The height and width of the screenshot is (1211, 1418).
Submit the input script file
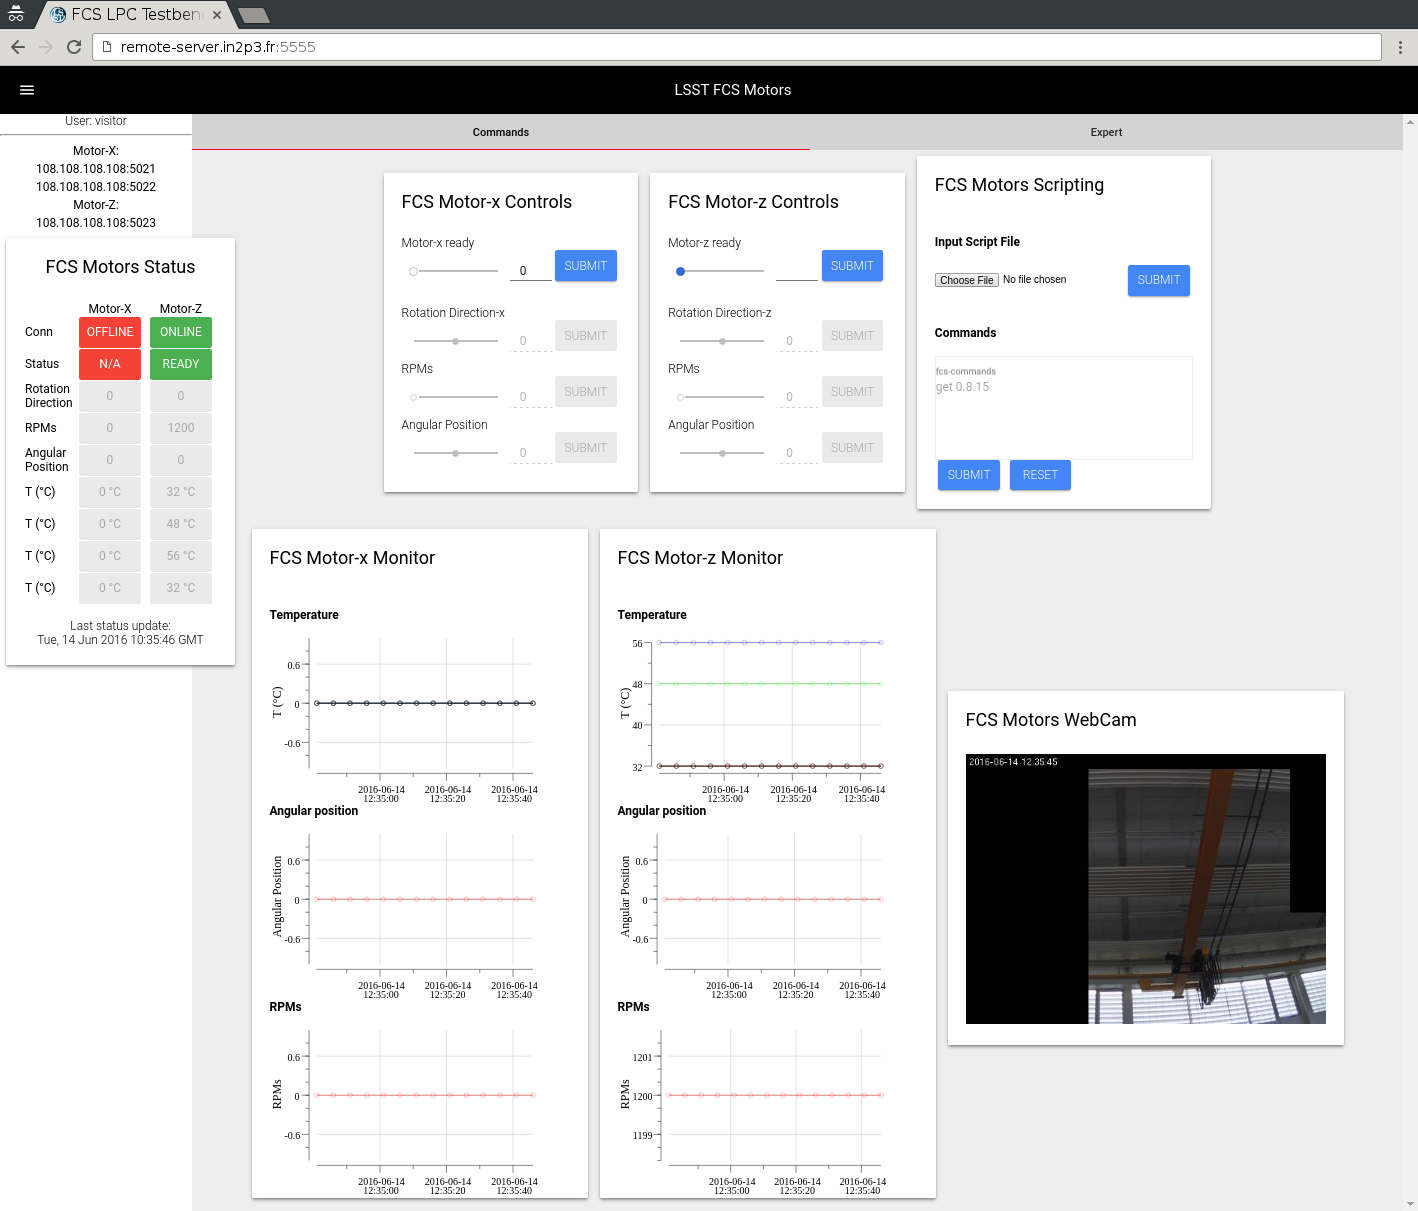pyautogui.click(x=1159, y=280)
